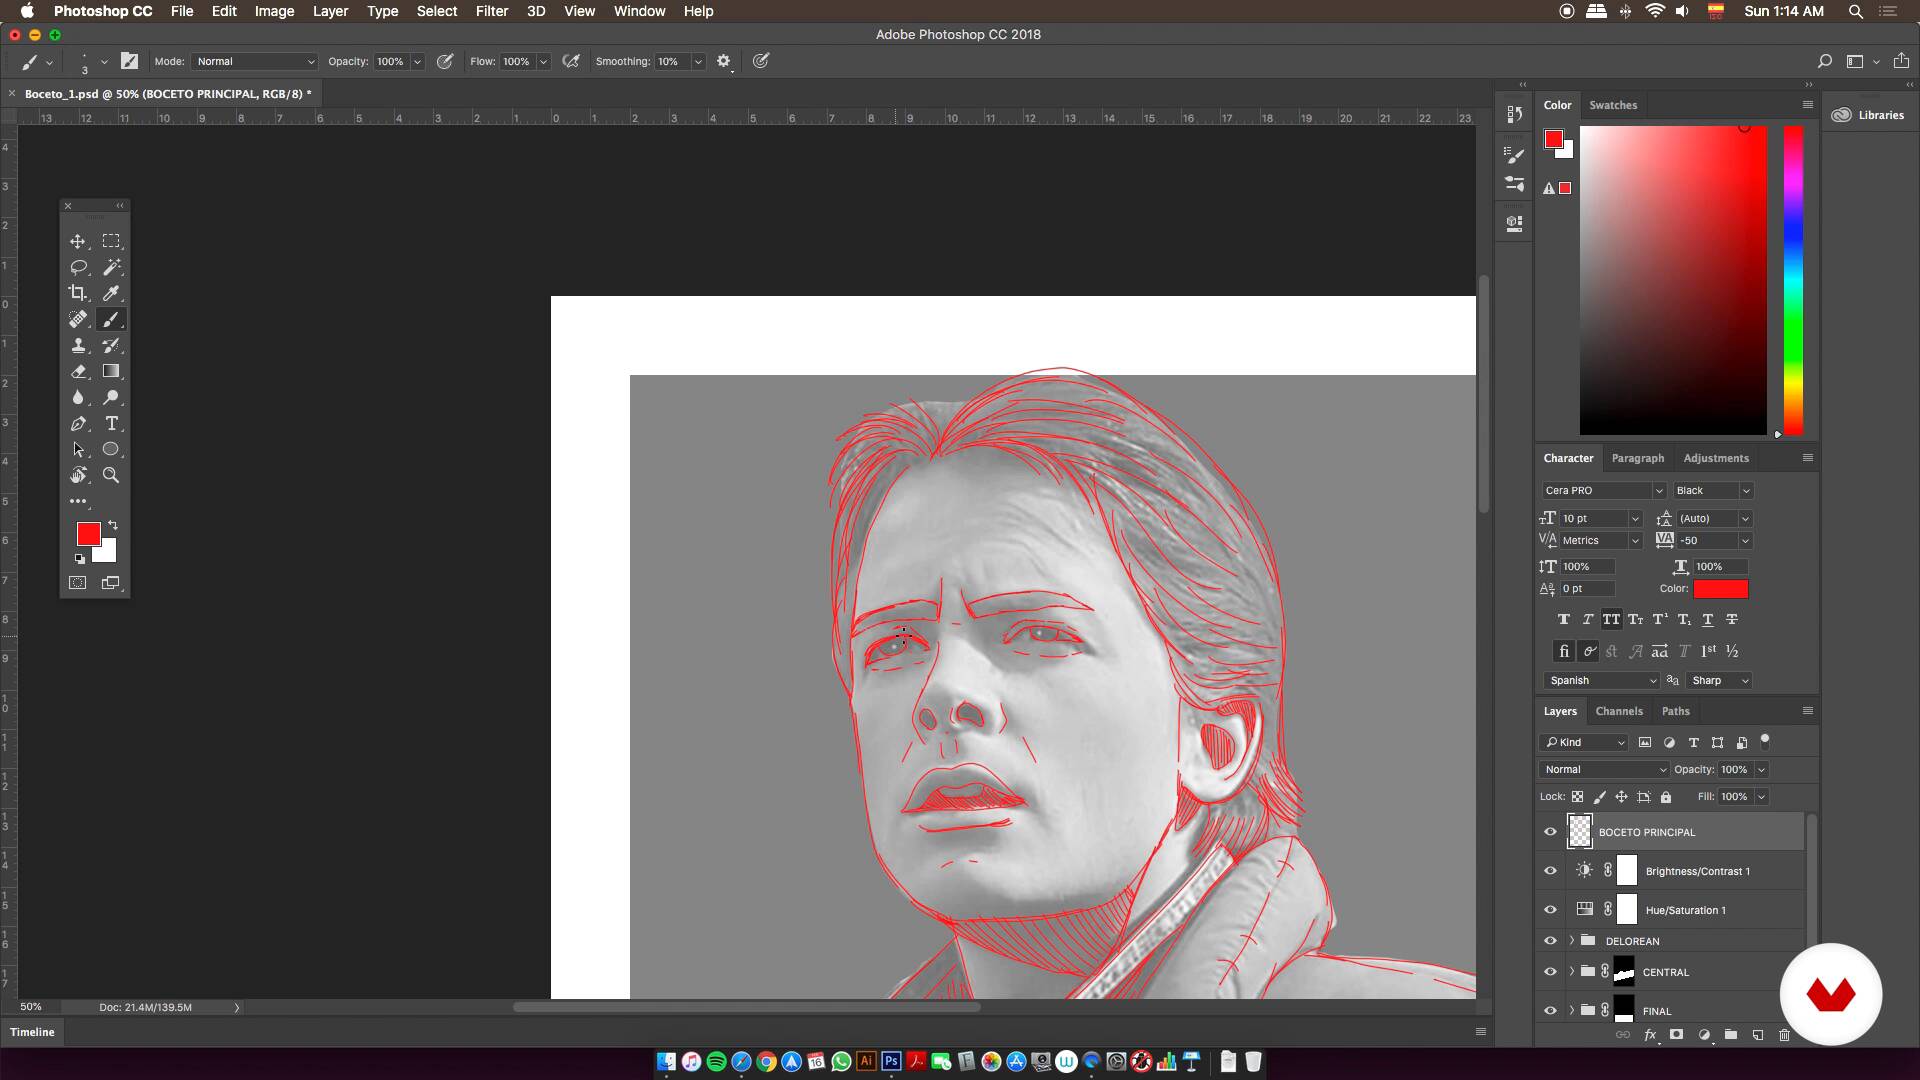Hide the CENTRAL group
The image size is (1920, 1080).
(1550, 972)
